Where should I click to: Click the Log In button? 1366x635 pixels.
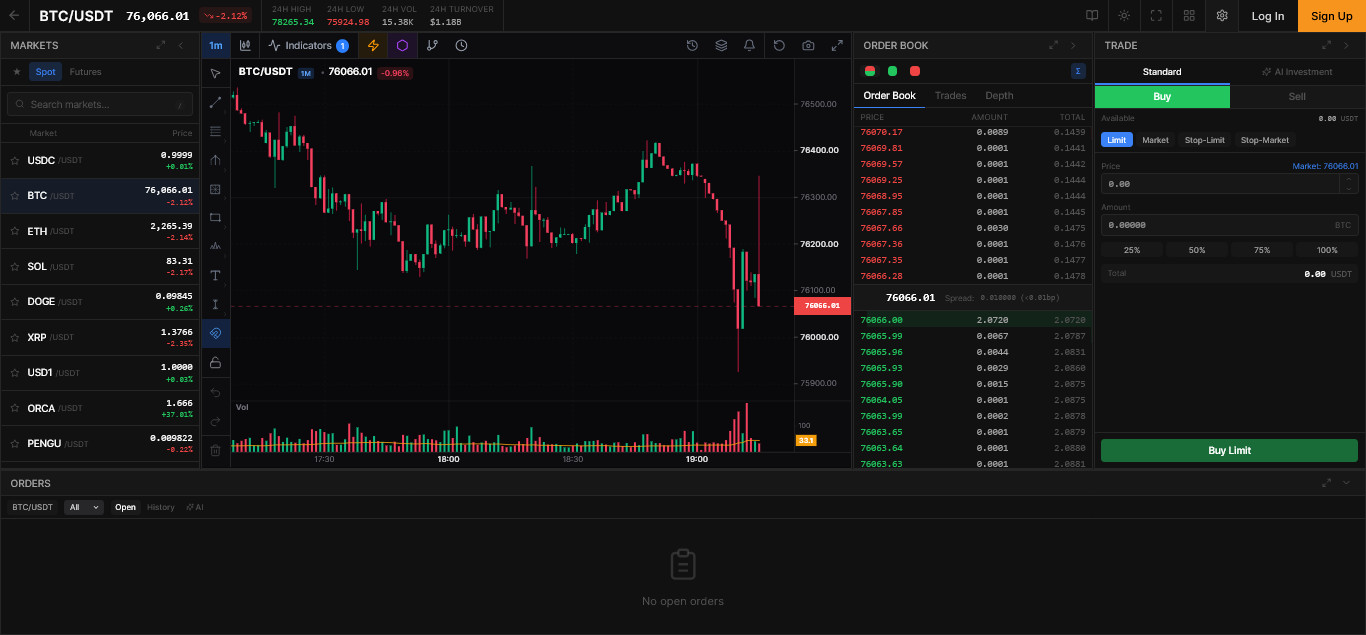[1267, 16]
